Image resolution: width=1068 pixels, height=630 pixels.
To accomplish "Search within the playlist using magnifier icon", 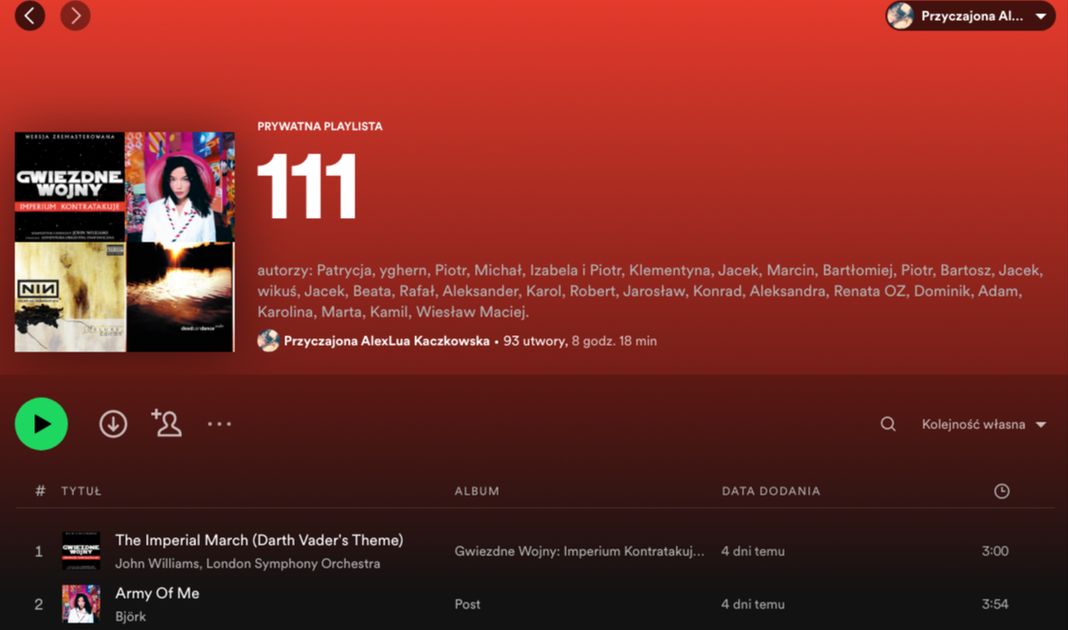I will tap(888, 424).
